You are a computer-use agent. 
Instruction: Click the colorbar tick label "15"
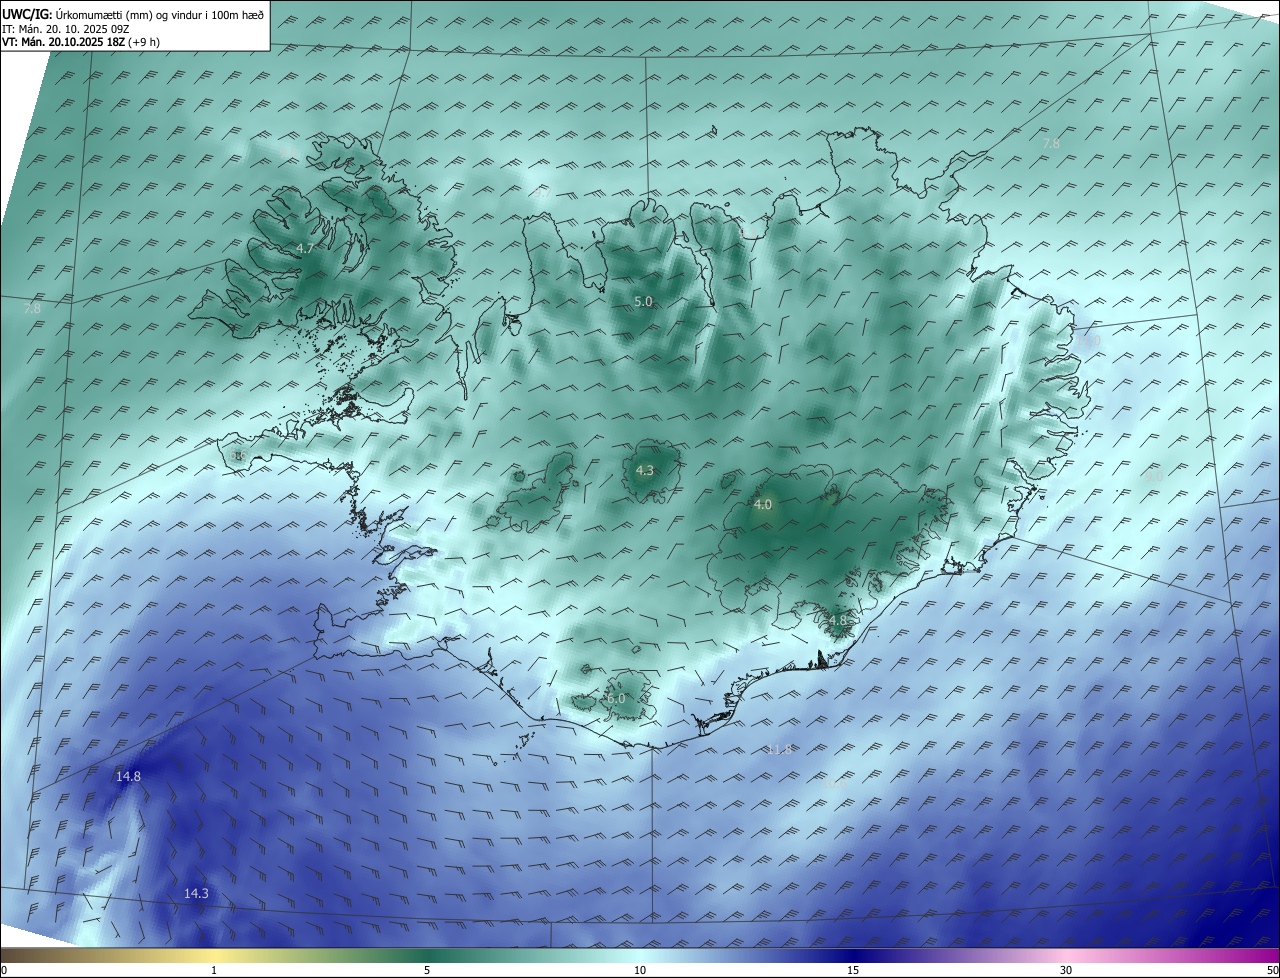point(853,970)
